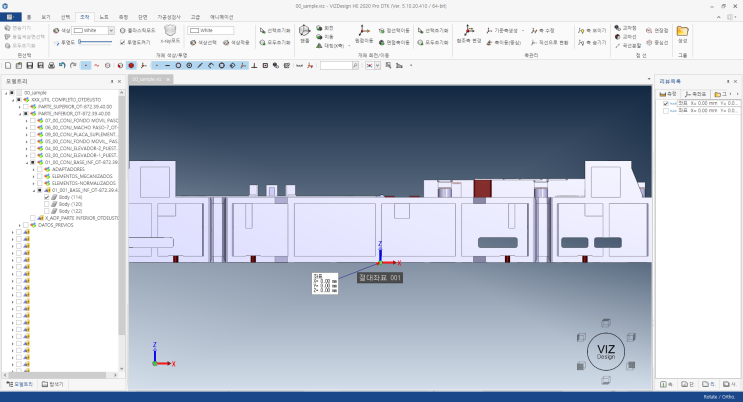Collapse 01_001_BASE_INF tree node
The height and width of the screenshot is (402, 743).
[33, 190]
